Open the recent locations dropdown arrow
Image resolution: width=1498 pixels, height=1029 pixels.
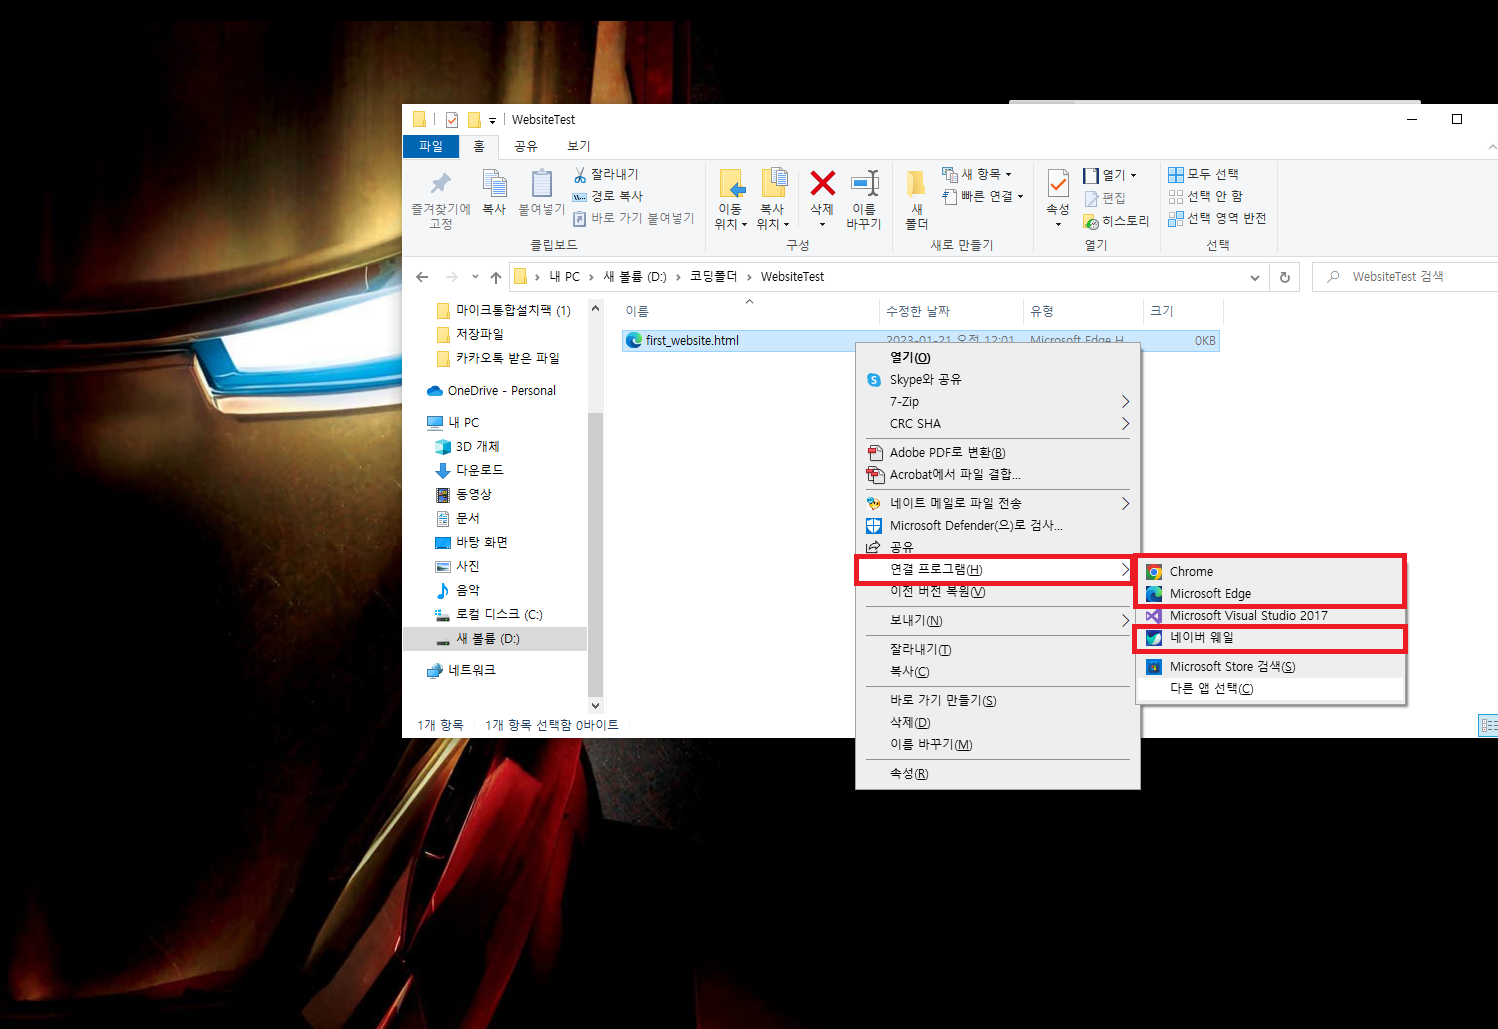click(475, 277)
